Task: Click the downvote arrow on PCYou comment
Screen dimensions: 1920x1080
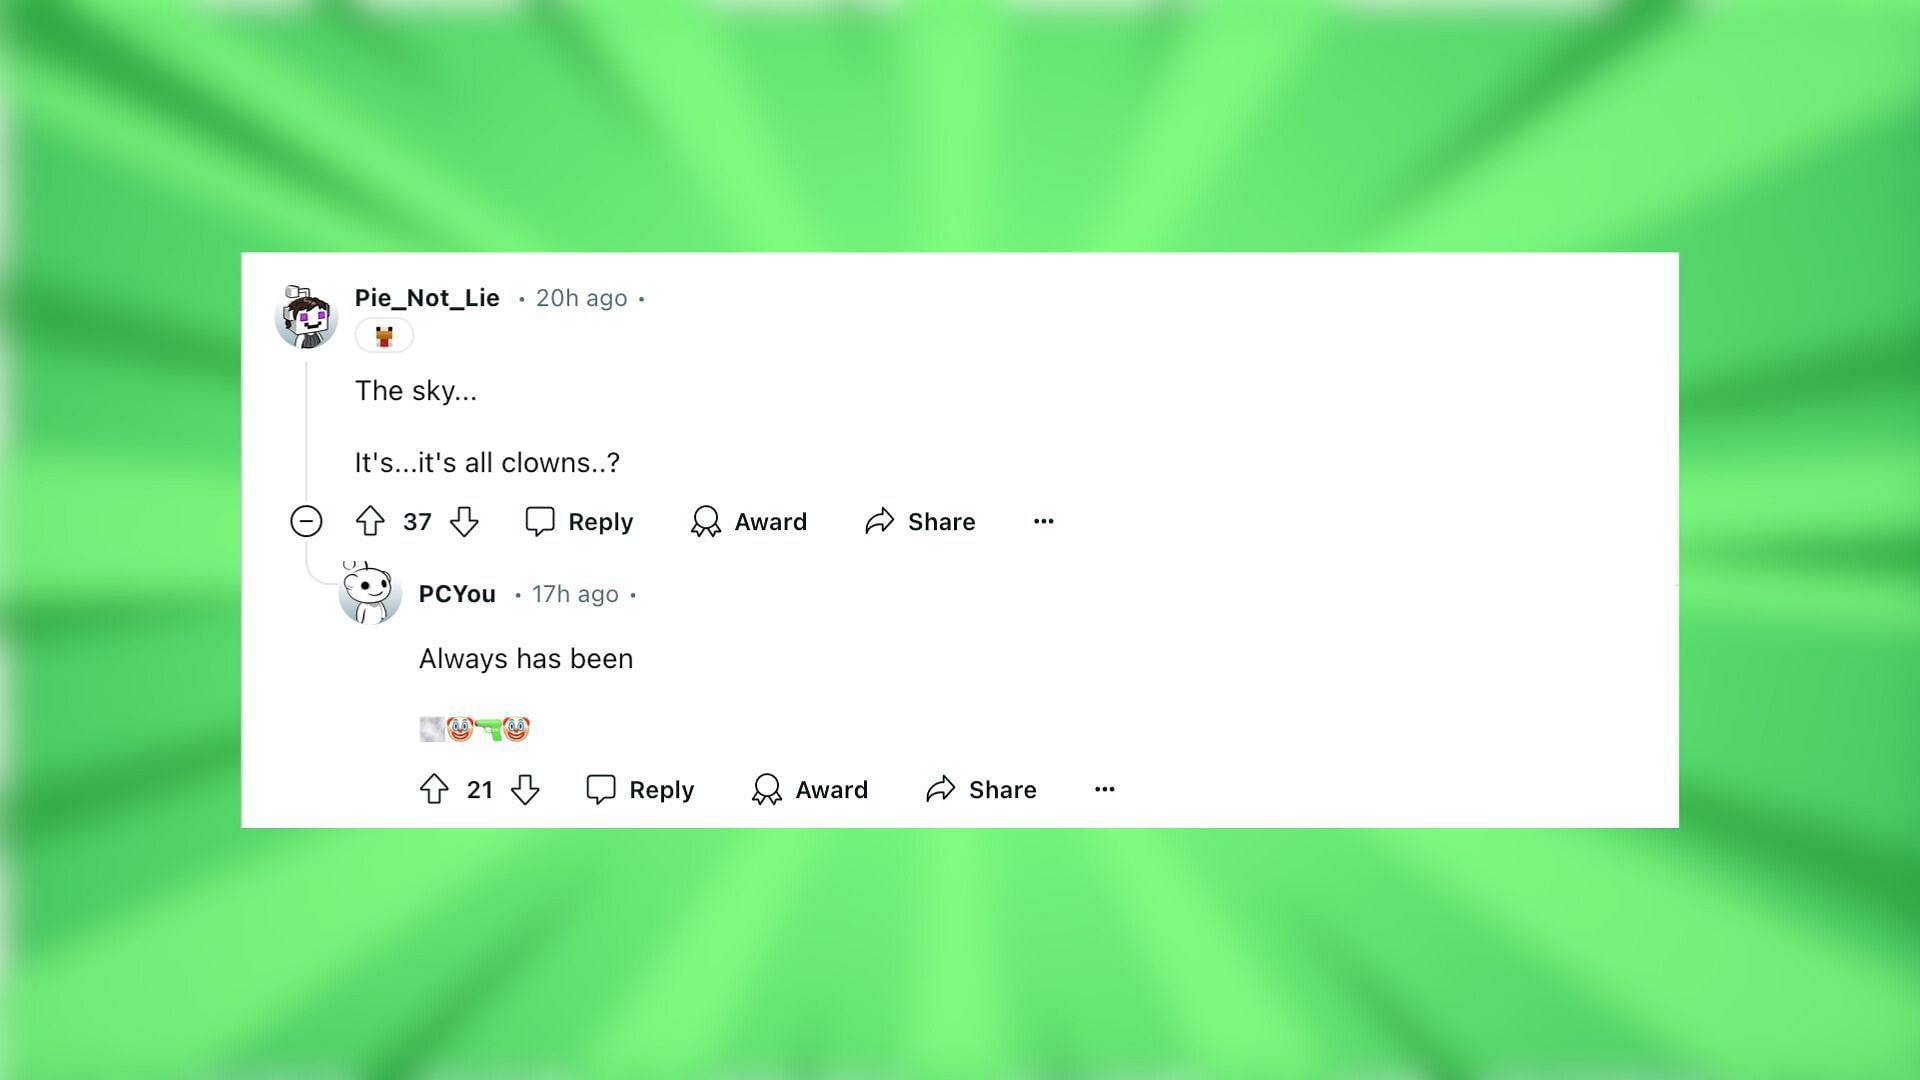Action: 524,789
